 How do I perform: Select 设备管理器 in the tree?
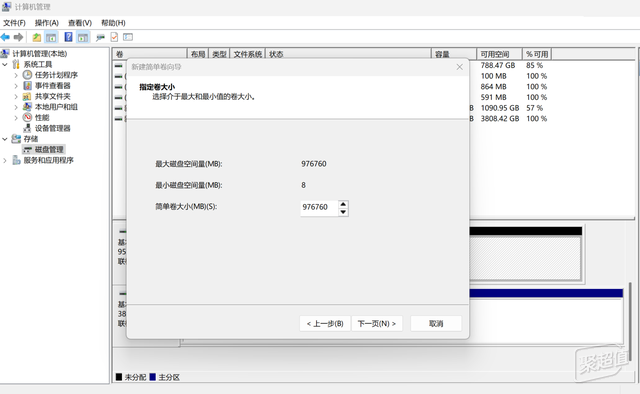tap(52, 128)
